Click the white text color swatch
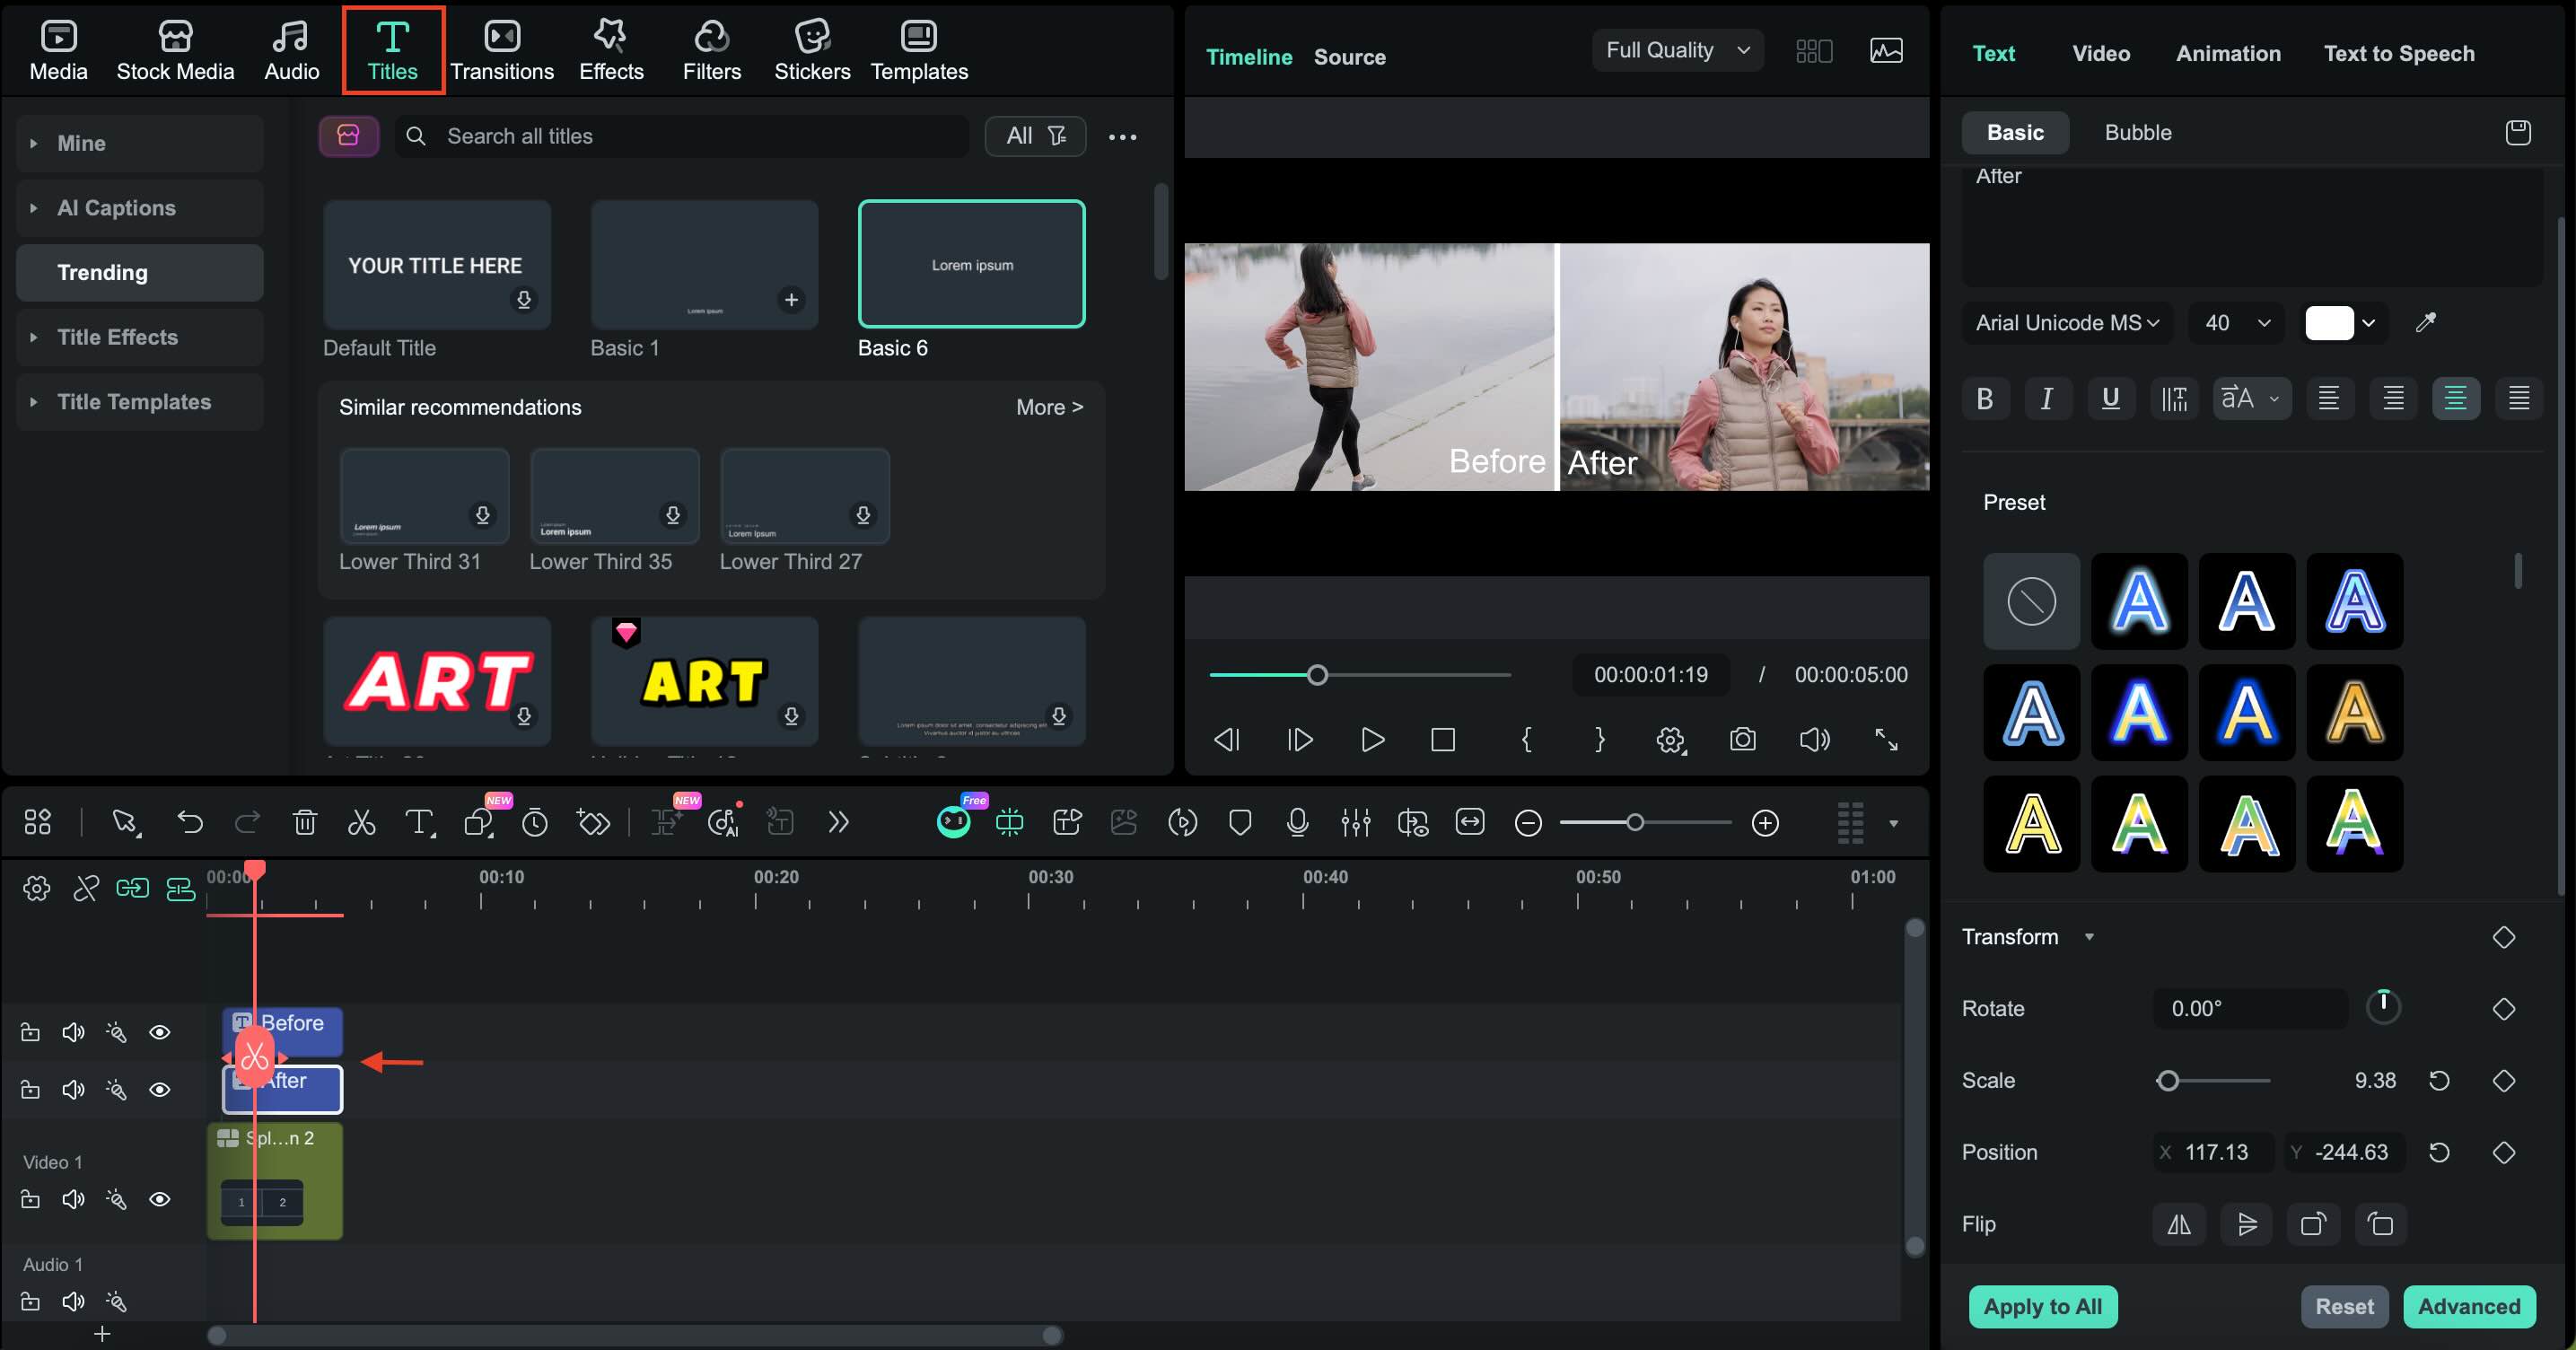 point(2328,323)
